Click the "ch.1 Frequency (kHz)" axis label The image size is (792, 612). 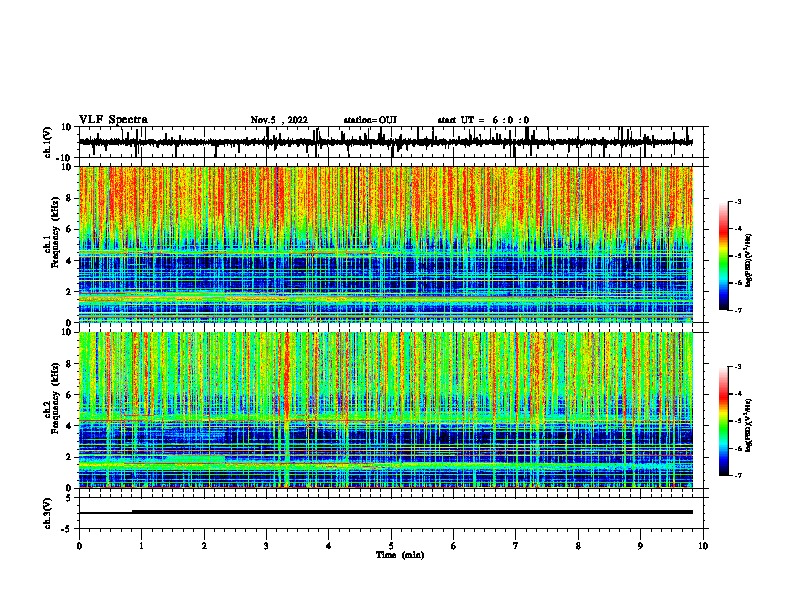[x=52, y=232]
